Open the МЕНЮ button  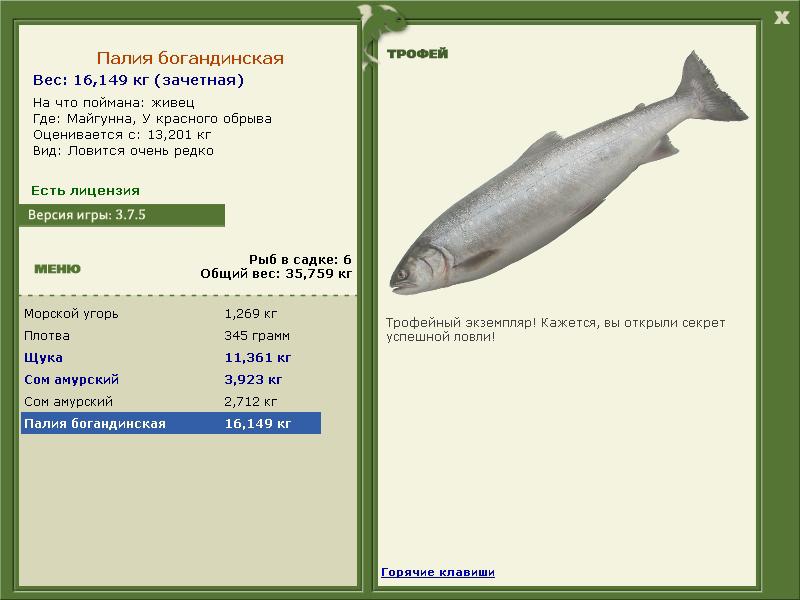(57, 269)
